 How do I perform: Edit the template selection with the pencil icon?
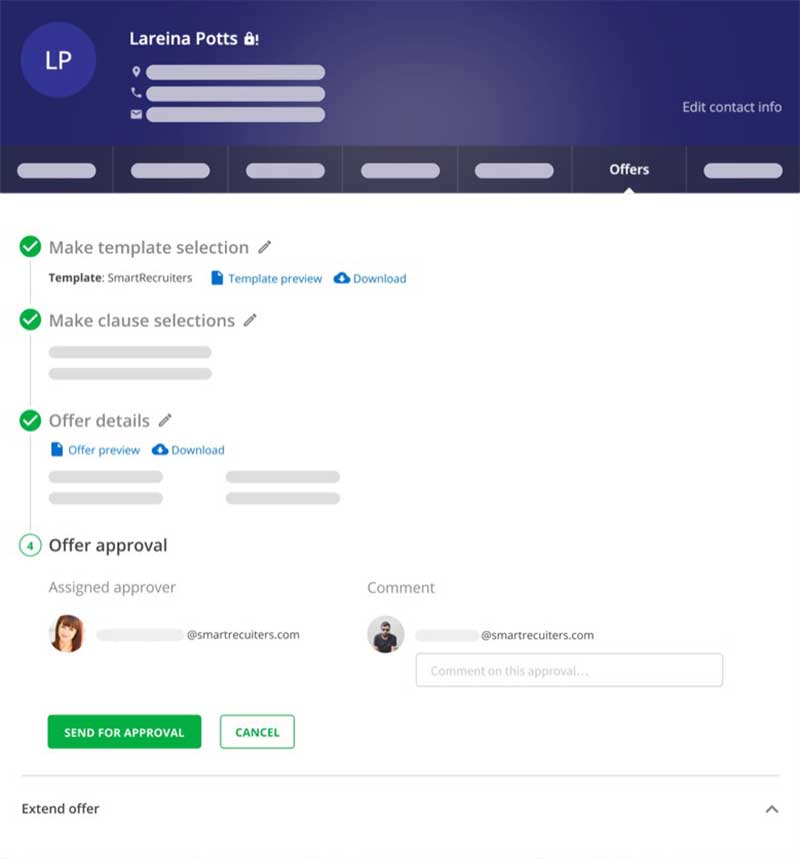tap(265, 247)
